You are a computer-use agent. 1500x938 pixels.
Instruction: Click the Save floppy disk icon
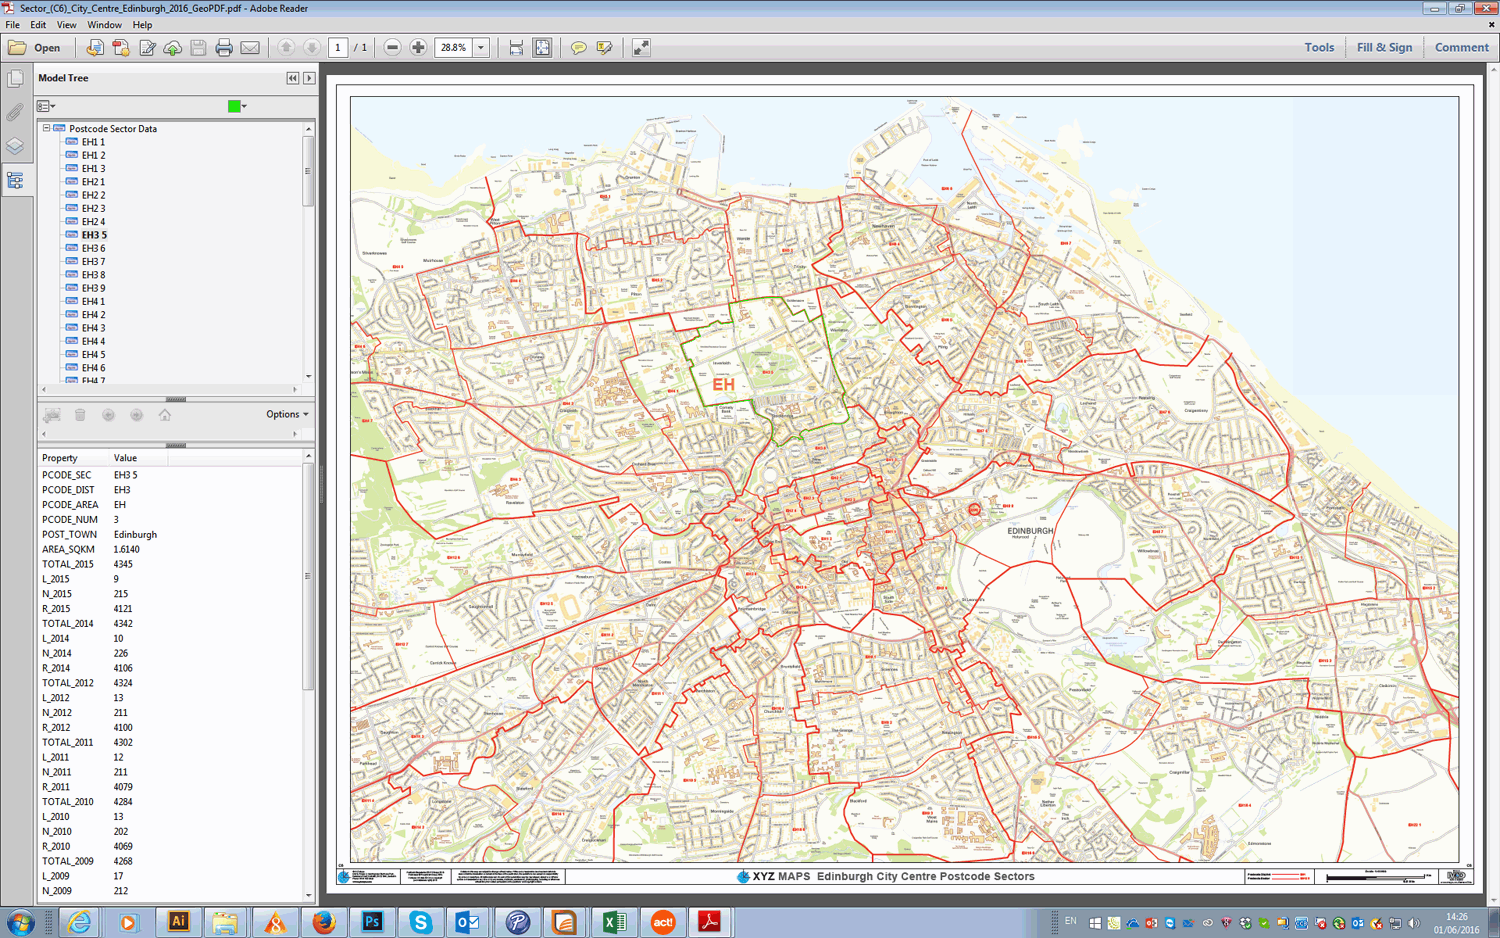coord(198,47)
